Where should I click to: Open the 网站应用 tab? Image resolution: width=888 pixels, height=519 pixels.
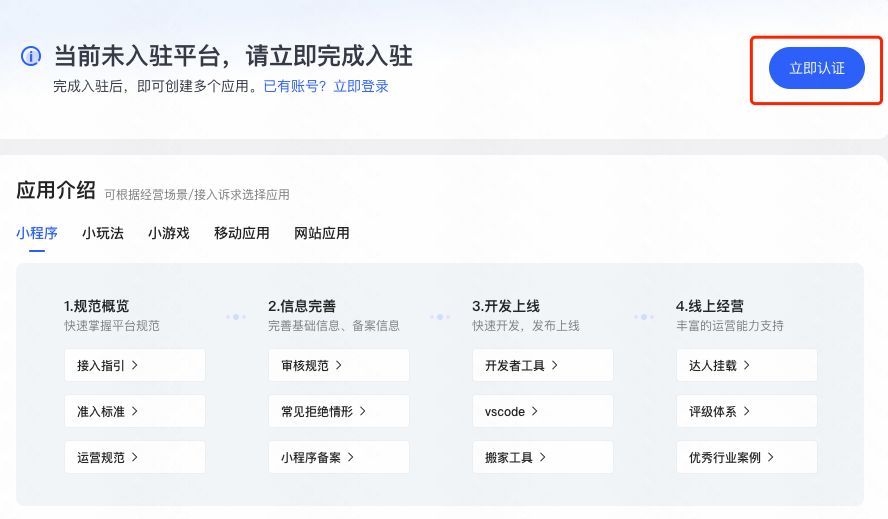point(322,233)
